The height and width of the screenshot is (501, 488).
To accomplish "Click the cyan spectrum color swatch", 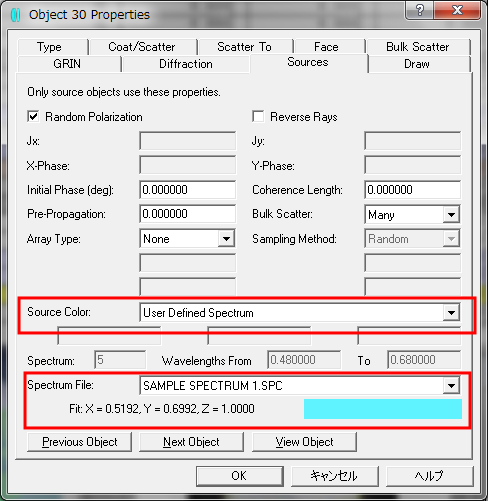I will (x=383, y=409).
